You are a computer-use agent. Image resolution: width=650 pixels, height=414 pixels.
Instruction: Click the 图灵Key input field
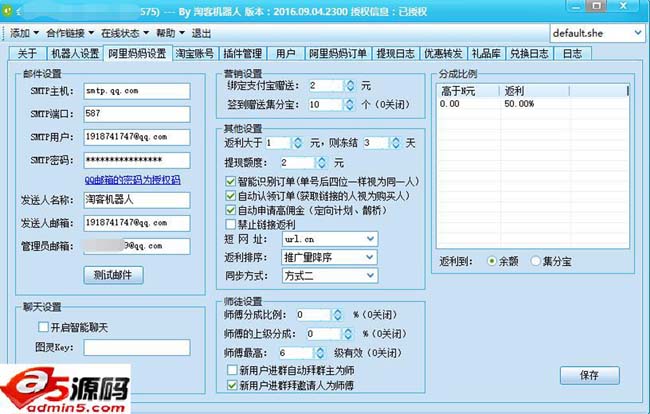click(x=137, y=348)
